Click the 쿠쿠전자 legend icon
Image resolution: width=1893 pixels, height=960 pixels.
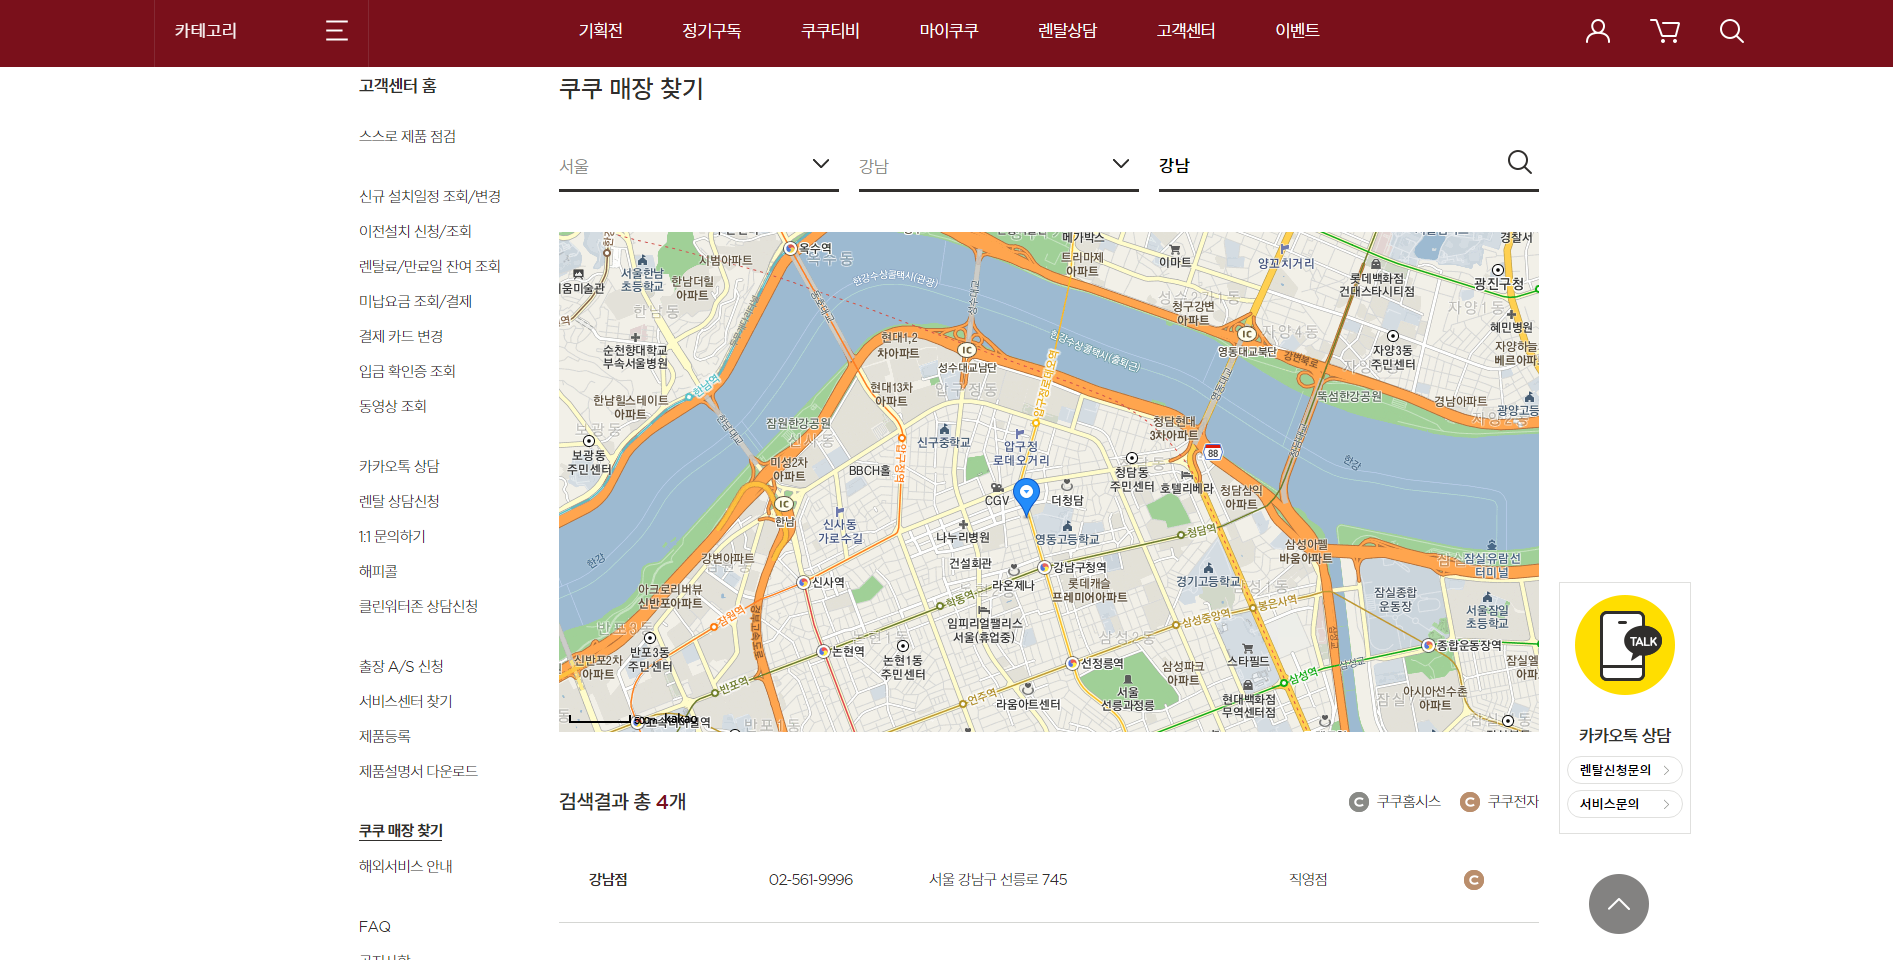click(1469, 802)
